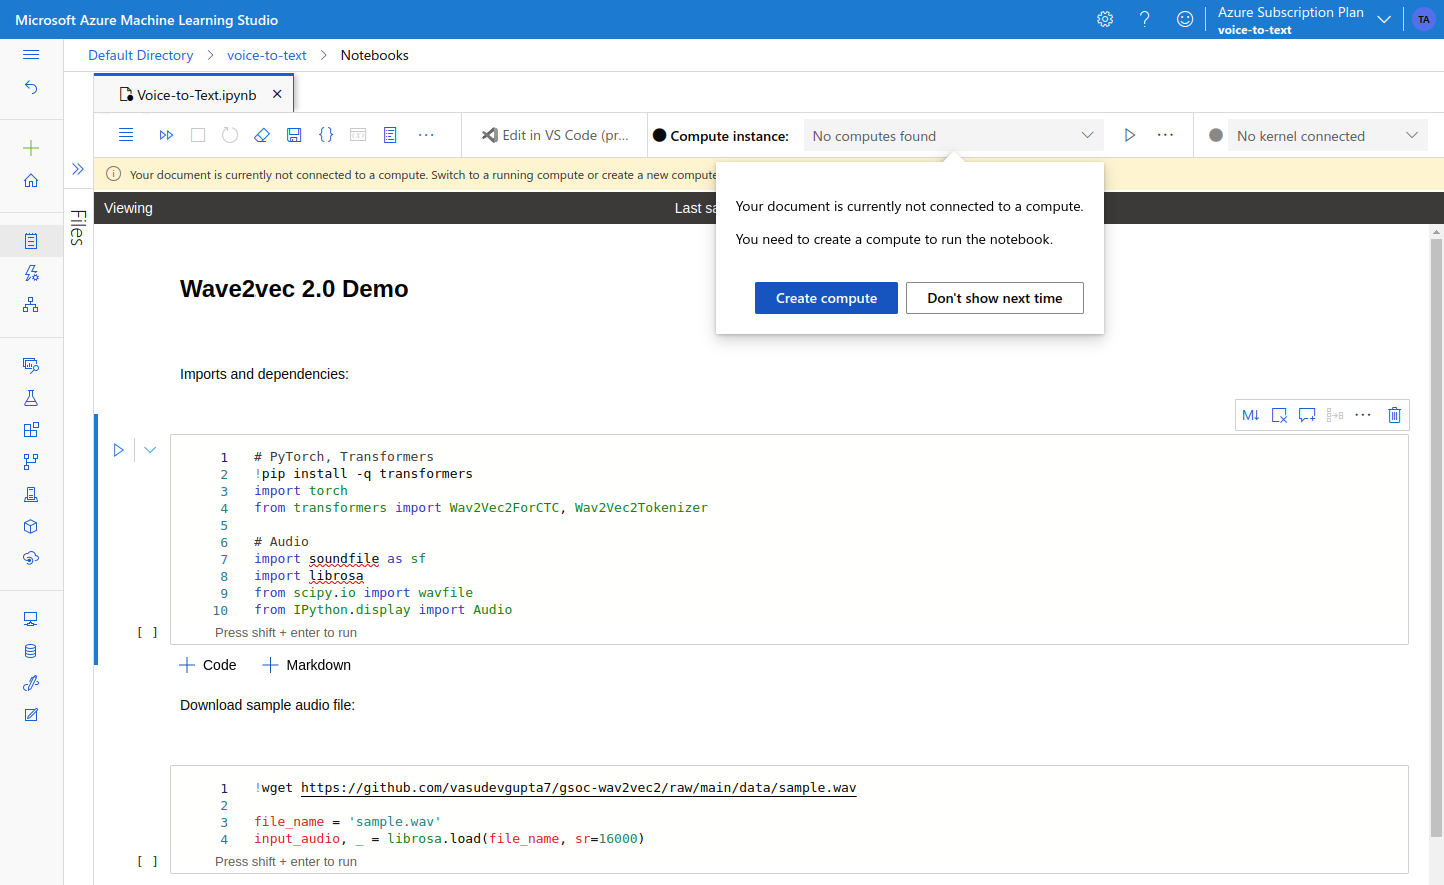Open compute more options ellipsis
This screenshot has height=885, width=1444.
point(1166,135)
